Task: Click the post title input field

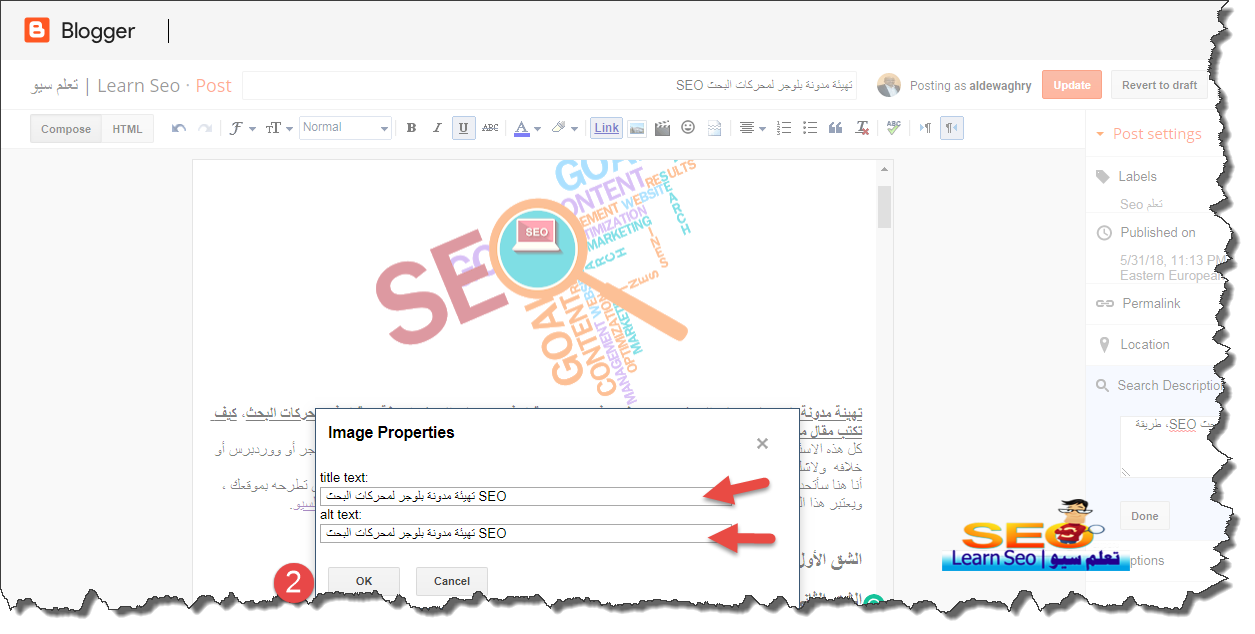Action: (550, 85)
